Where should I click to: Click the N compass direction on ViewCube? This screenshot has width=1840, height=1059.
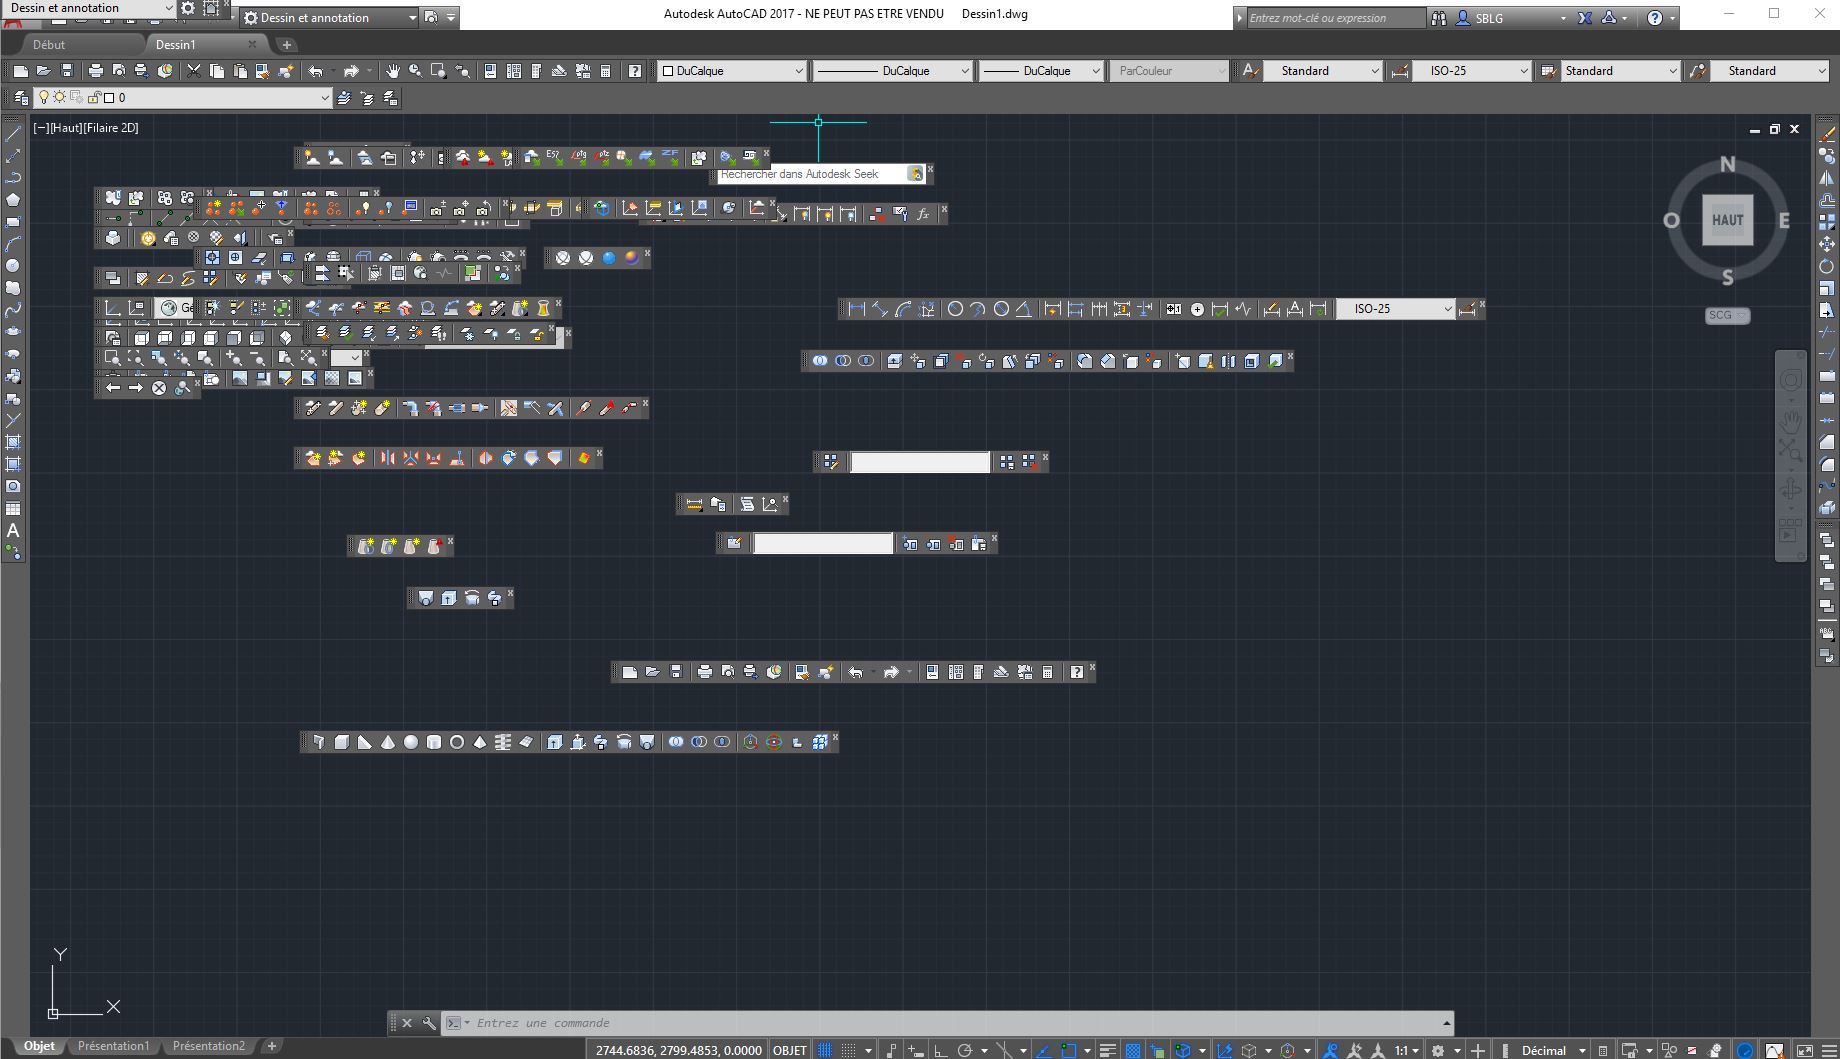(1728, 165)
